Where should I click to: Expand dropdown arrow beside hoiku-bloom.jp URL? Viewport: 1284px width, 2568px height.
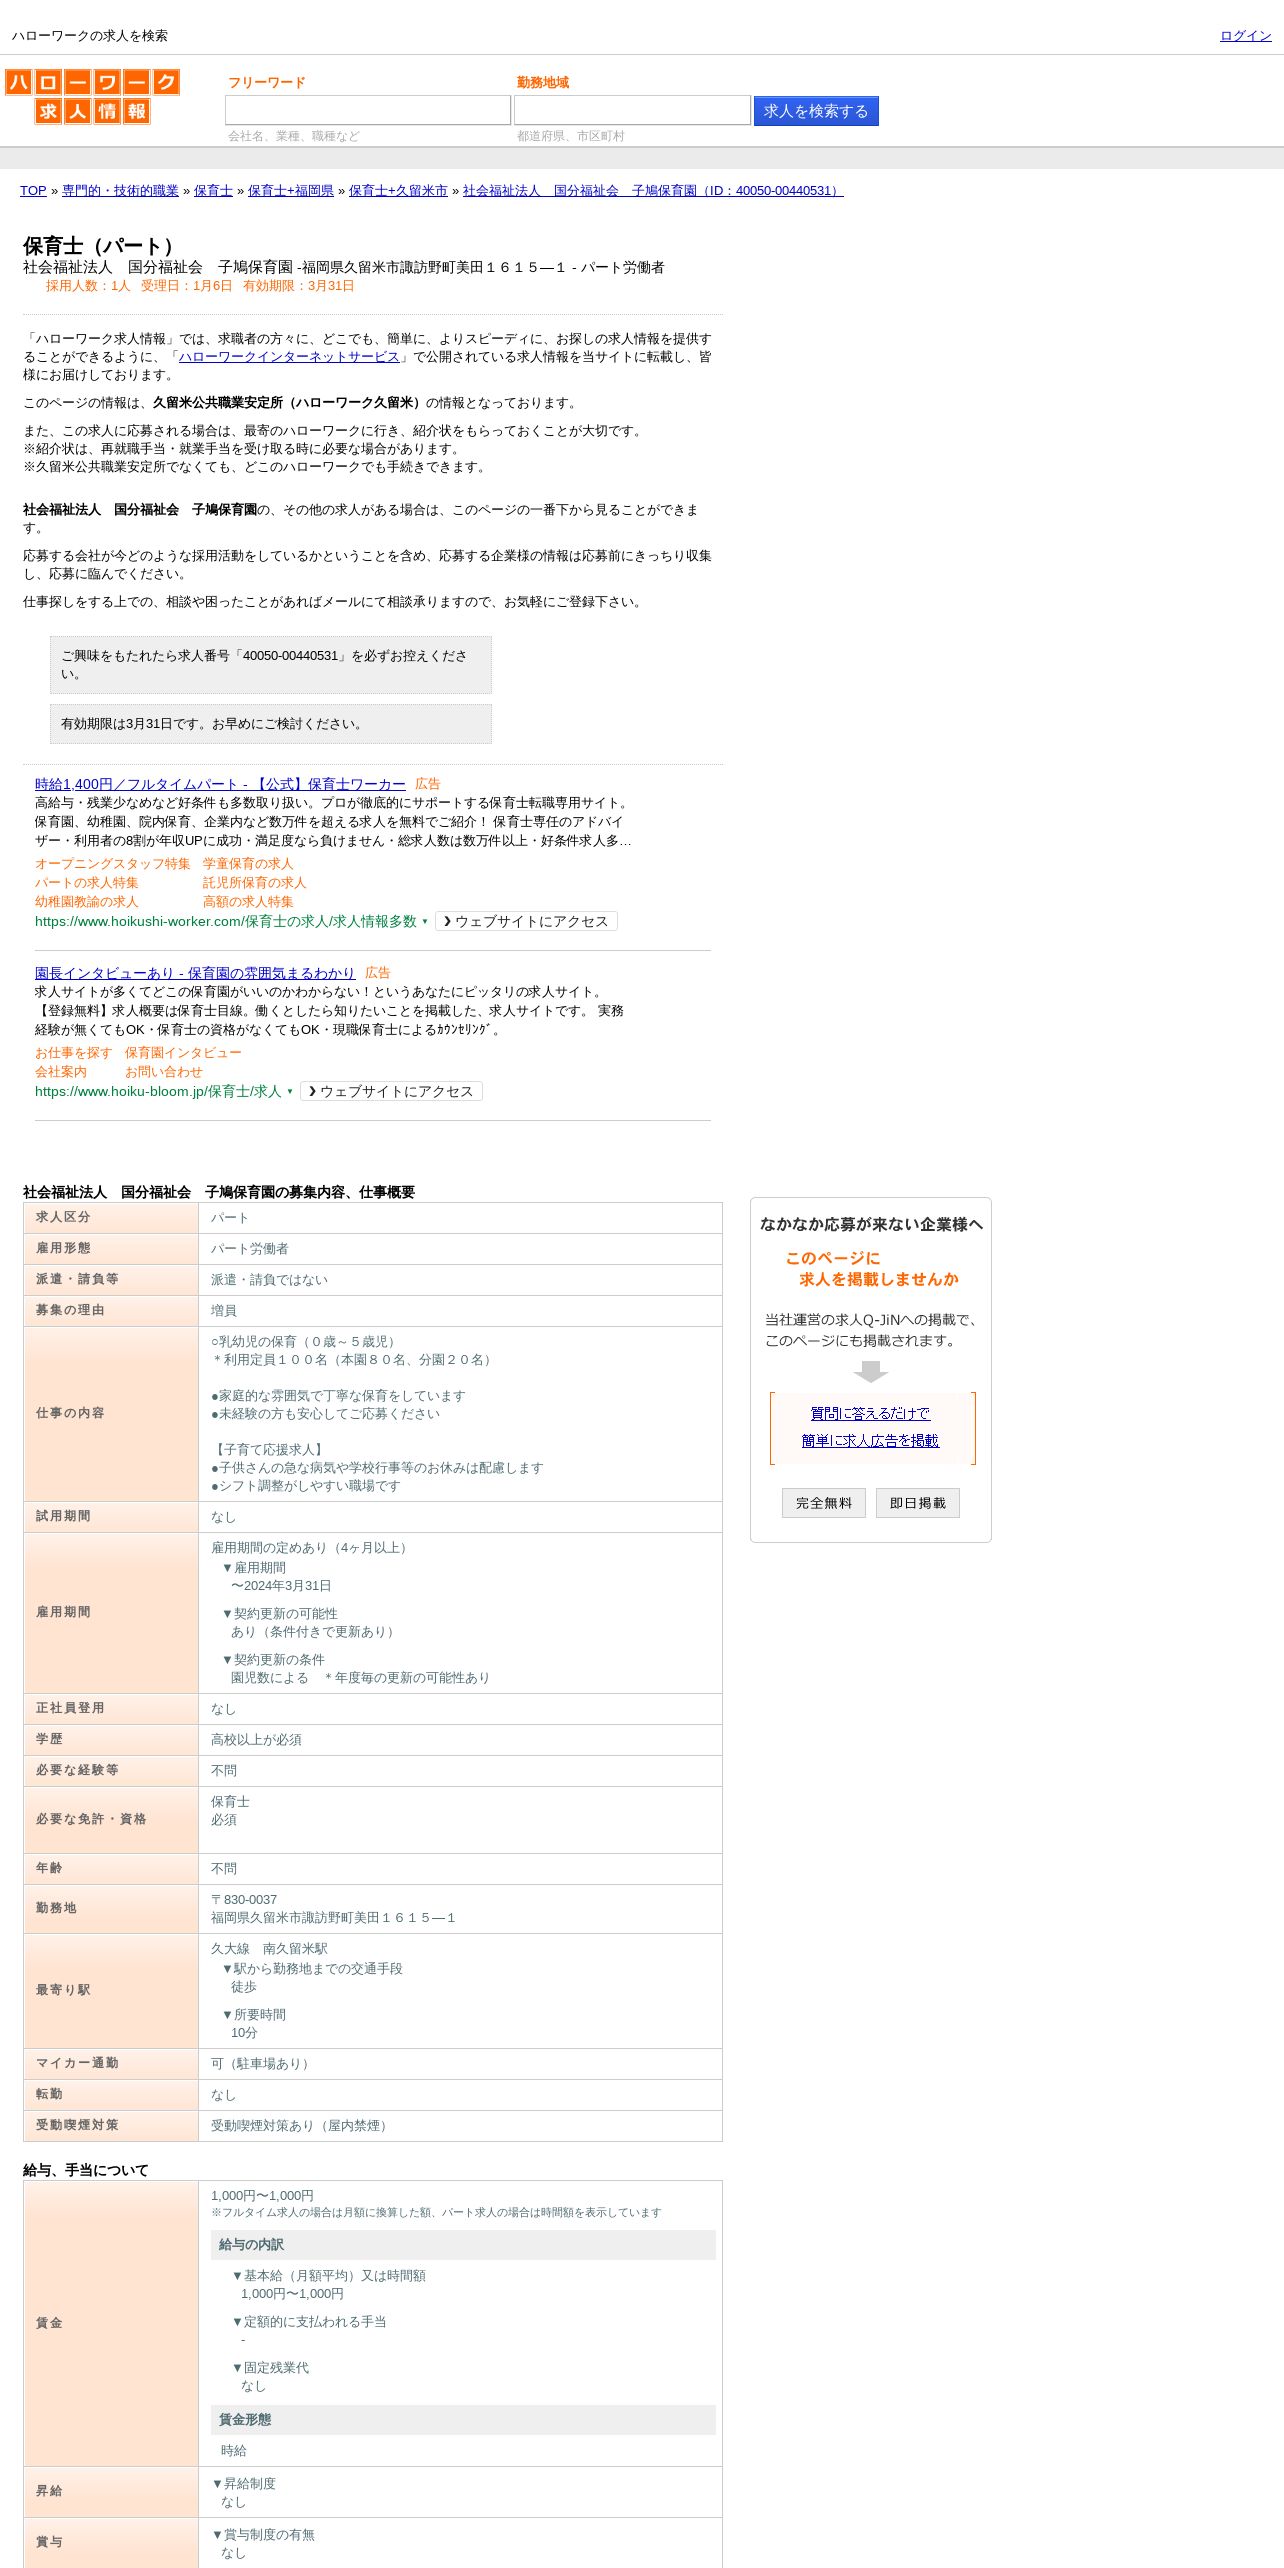(x=290, y=1092)
